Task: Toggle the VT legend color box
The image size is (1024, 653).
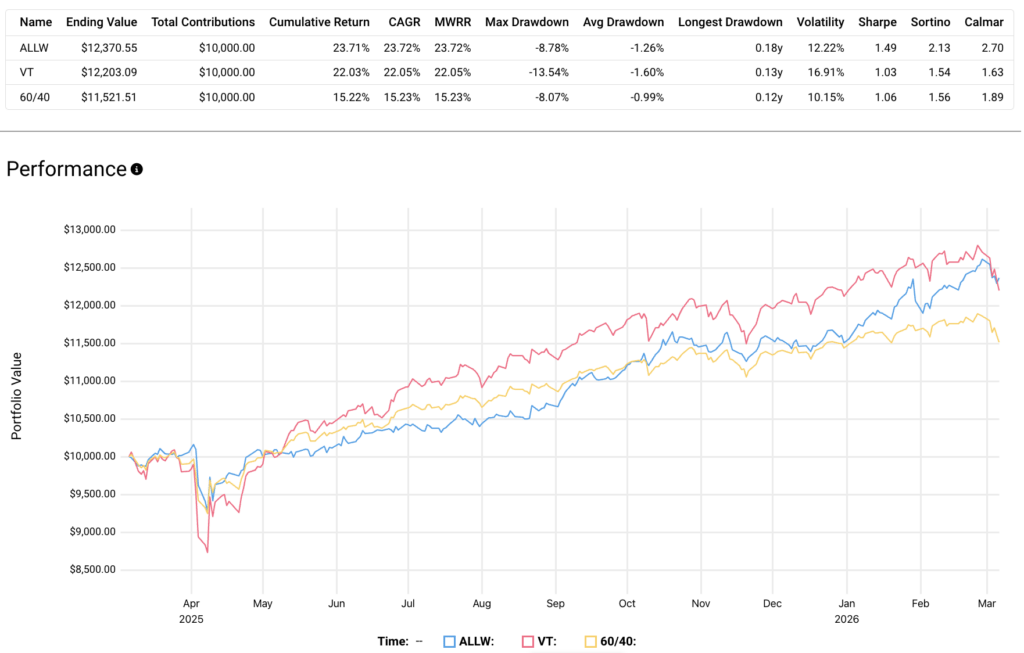Action: (528, 641)
